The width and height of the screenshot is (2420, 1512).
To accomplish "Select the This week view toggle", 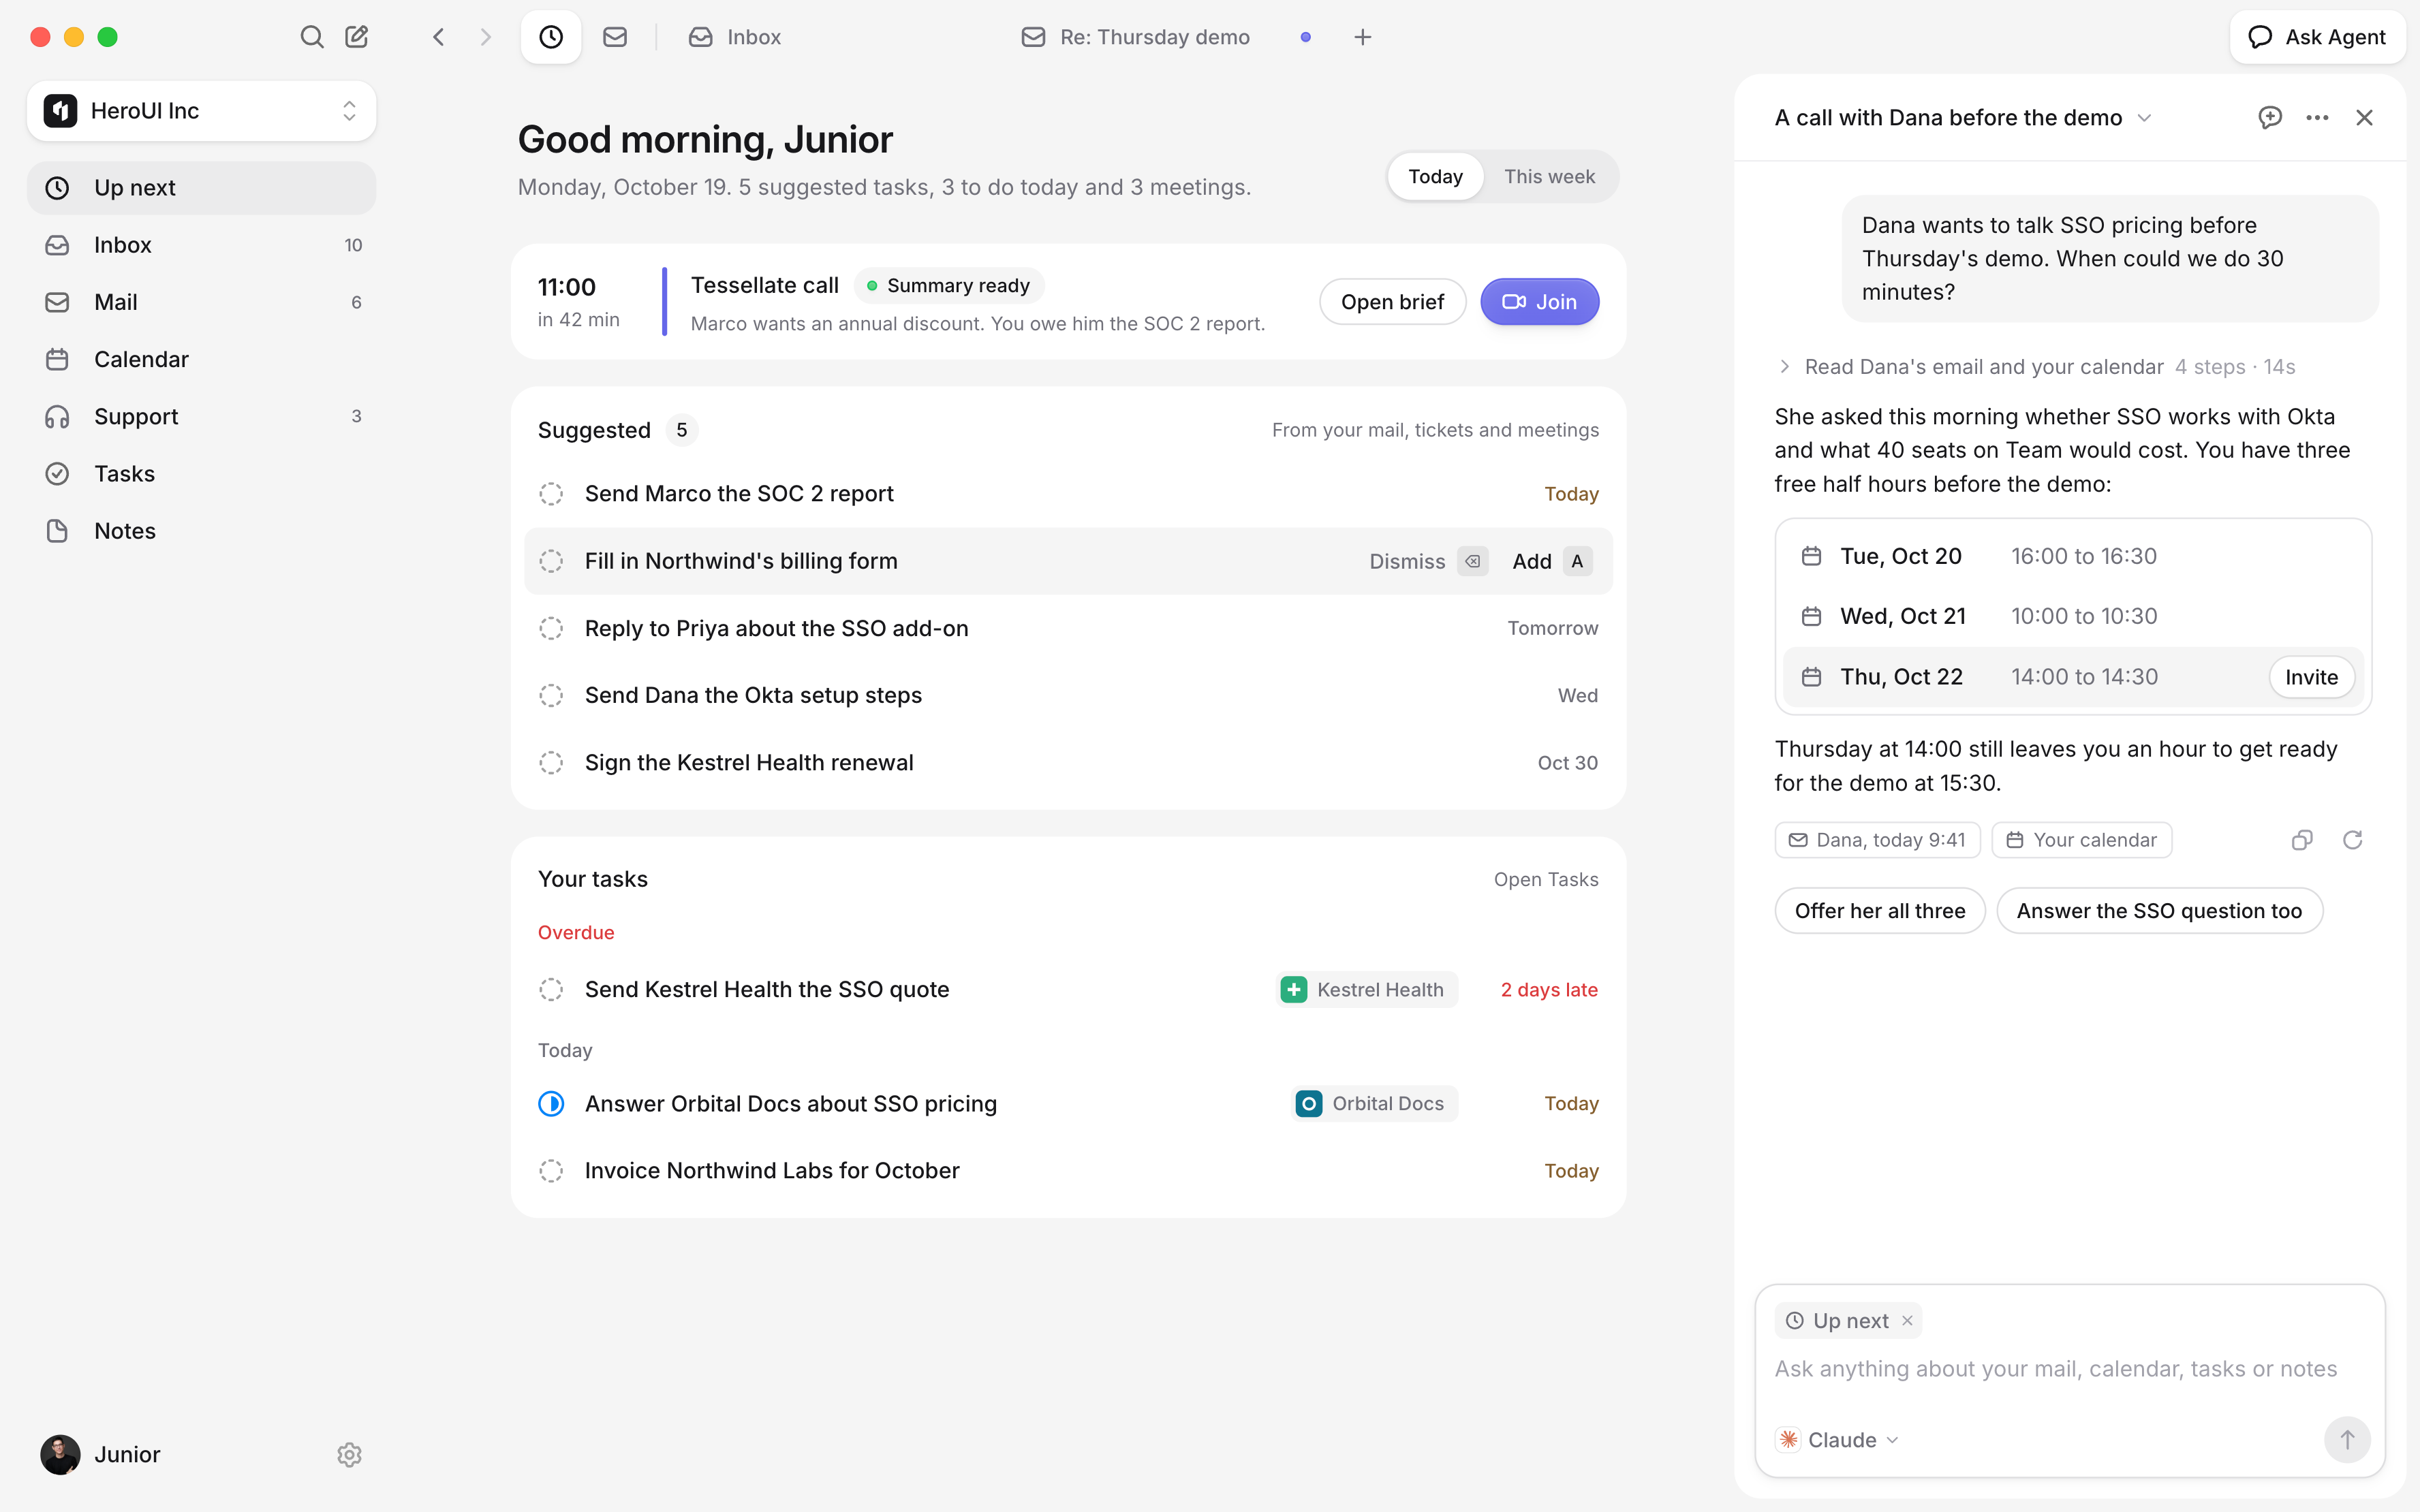I will pyautogui.click(x=1549, y=177).
